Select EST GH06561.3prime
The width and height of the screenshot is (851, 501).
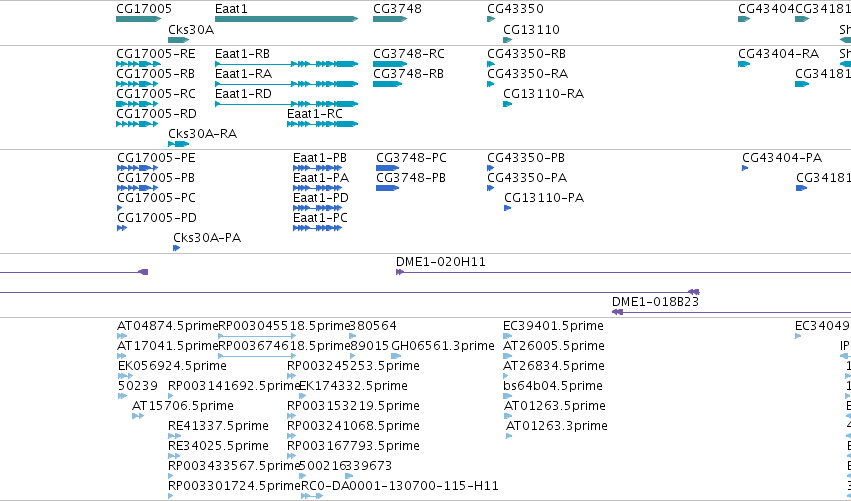coord(396,357)
